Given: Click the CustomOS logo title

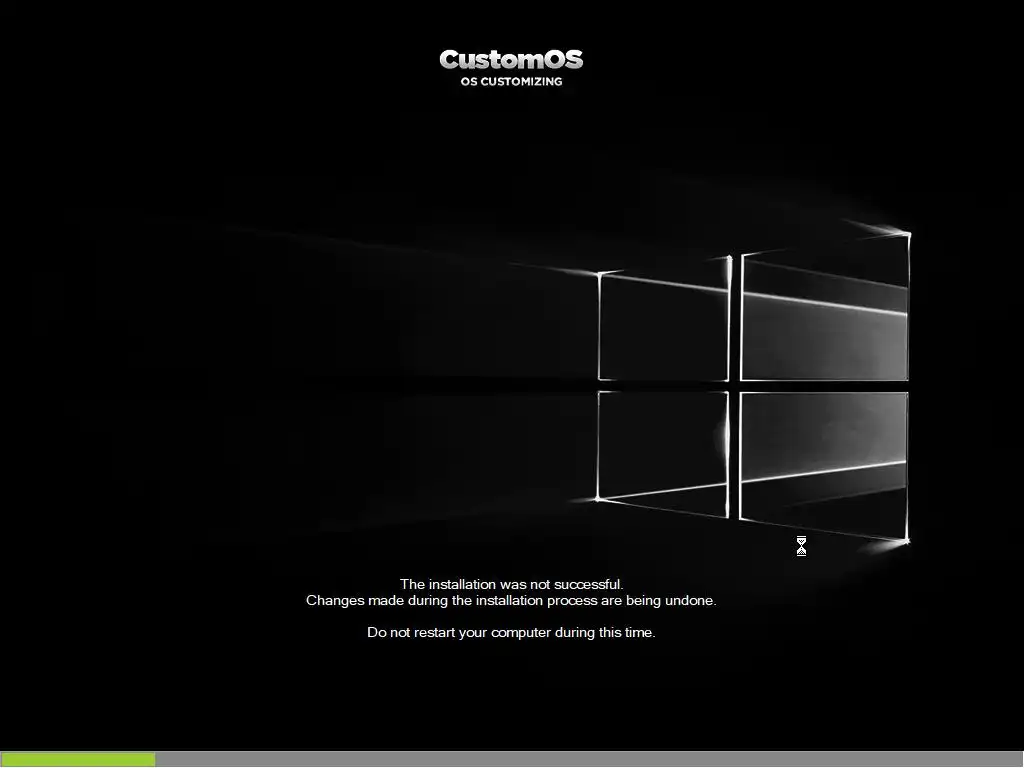Looking at the screenshot, I should pyautogui.click(x=511, y=59).
